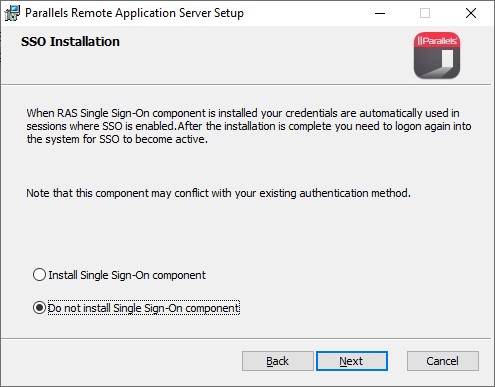Image resolution: width=495 pixels, height=387 pixels.
Task: Go back with the Back button
Action: (x=278, y=361)
